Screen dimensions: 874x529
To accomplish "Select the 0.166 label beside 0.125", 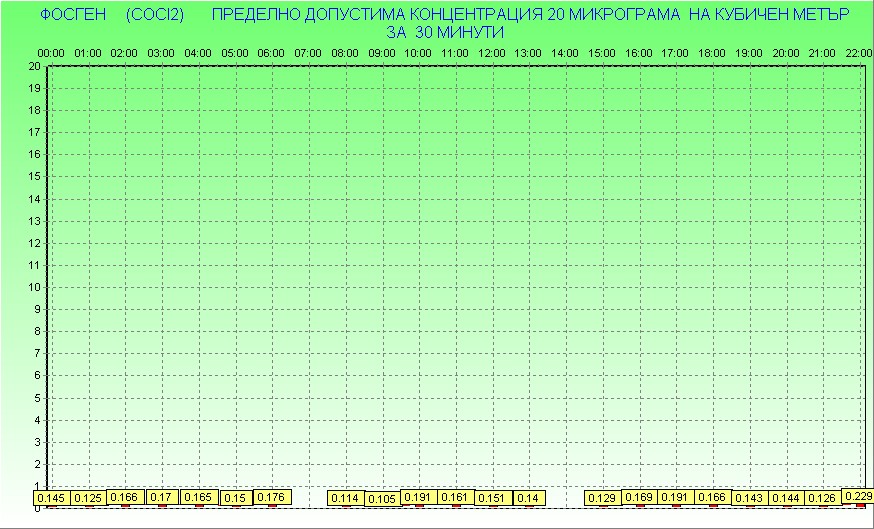I will click(x=125, y=497).
